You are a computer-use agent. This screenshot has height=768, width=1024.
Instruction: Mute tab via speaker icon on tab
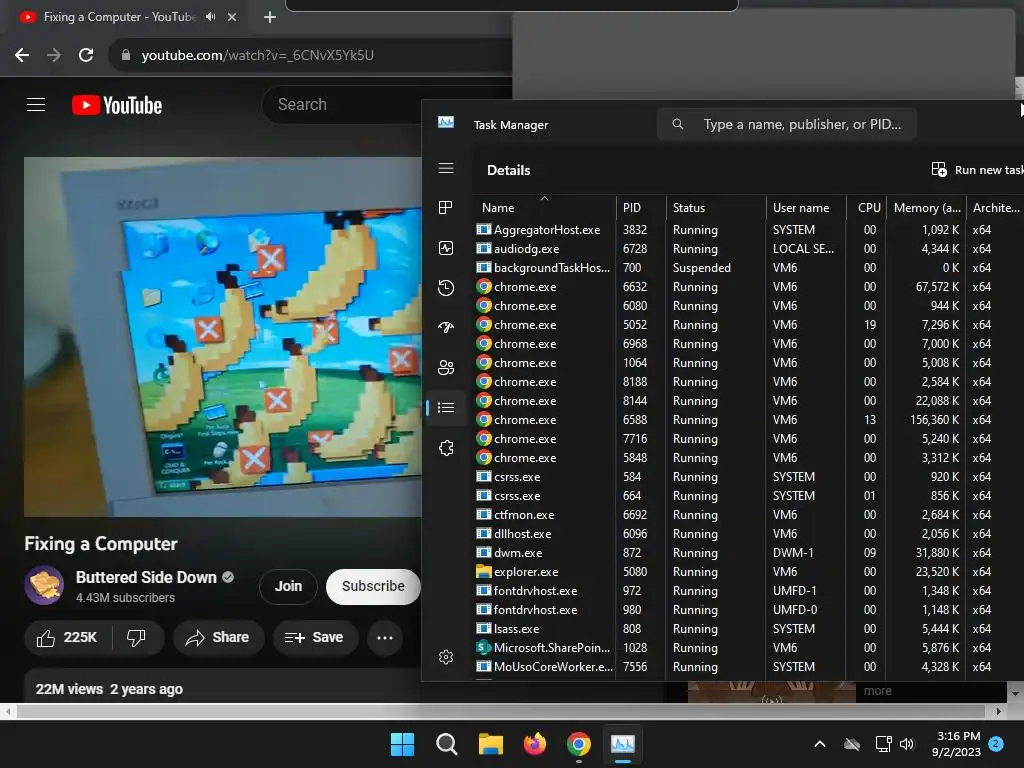pos(210,17)
